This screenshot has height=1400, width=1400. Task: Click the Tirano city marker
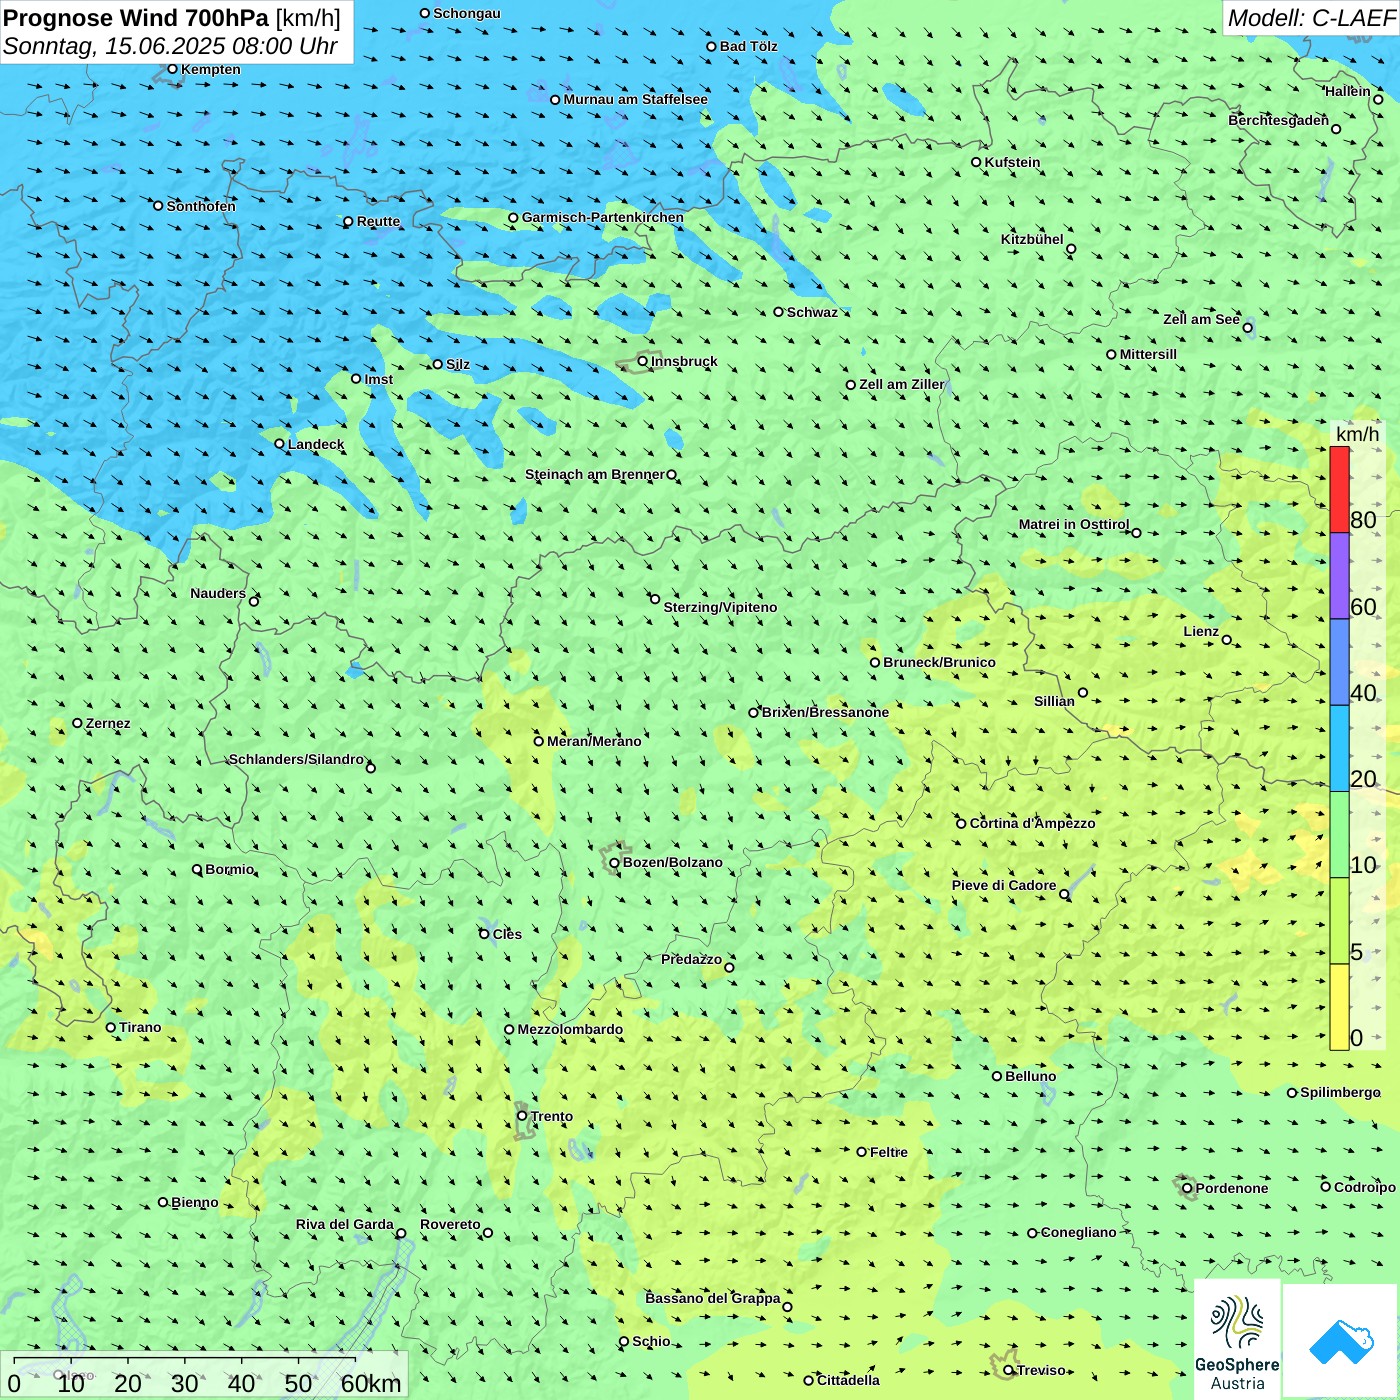pyautogui.click(x=111, y=1027)
